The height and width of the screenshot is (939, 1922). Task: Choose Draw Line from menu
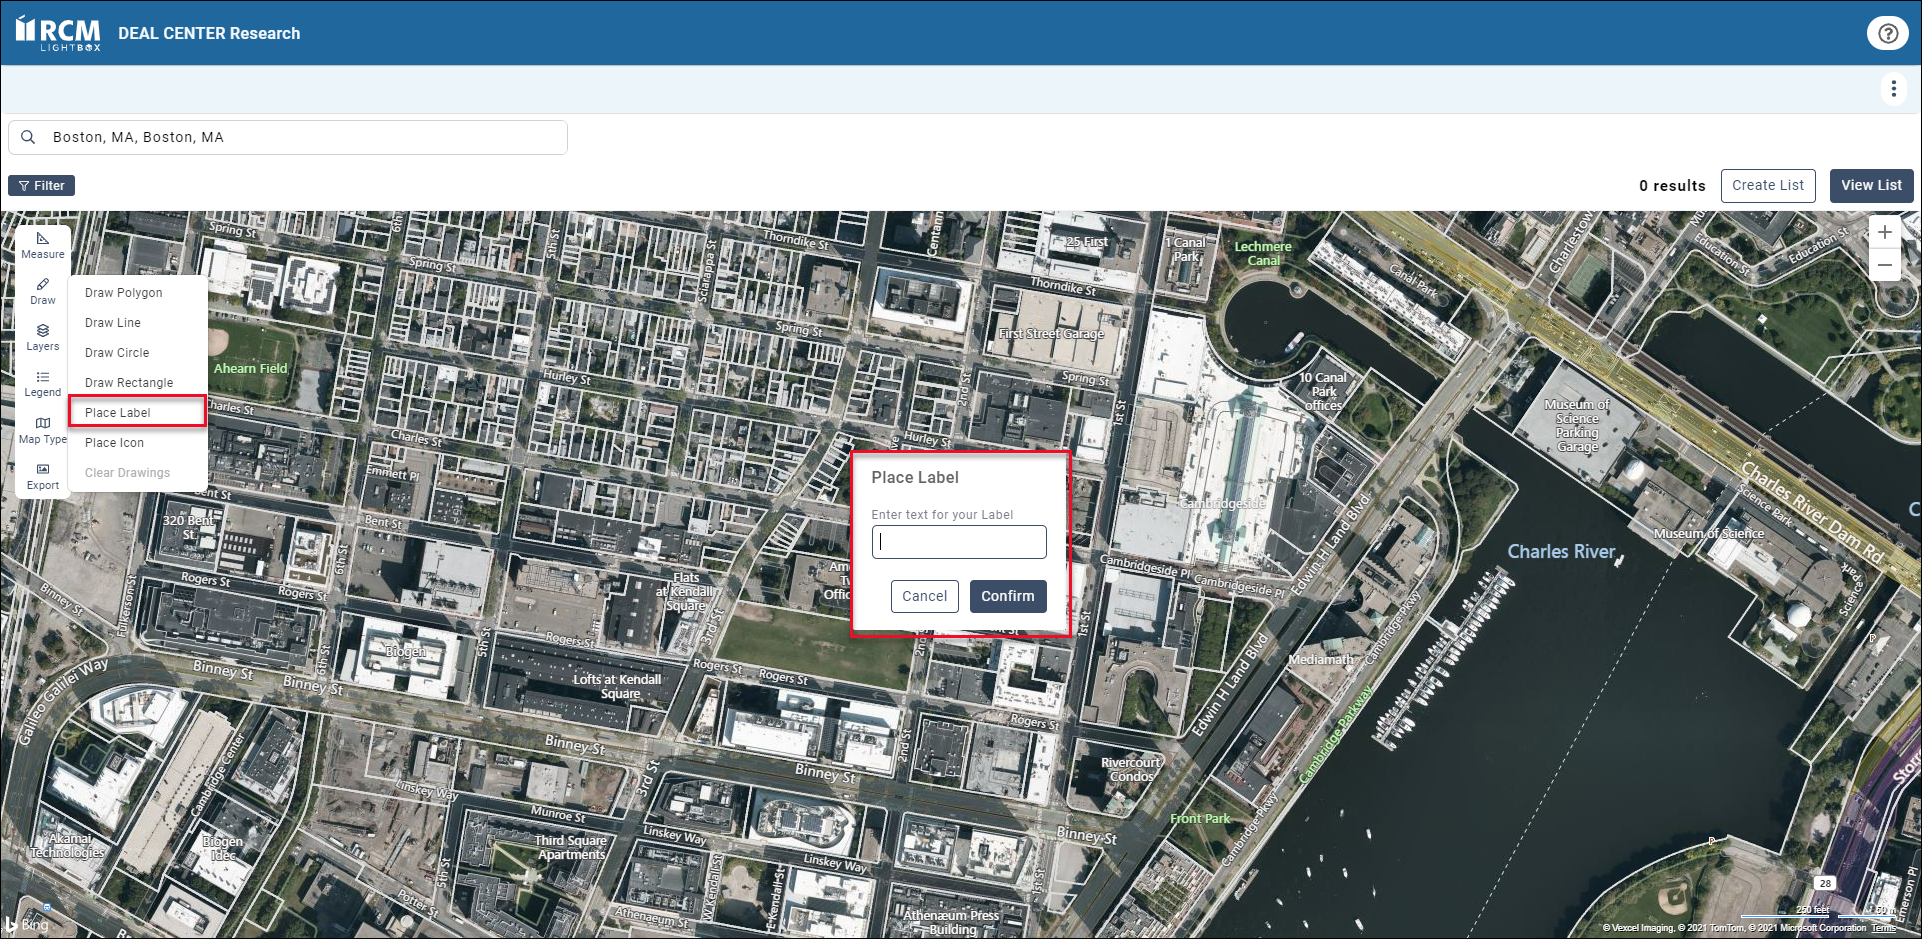(113, 323)
